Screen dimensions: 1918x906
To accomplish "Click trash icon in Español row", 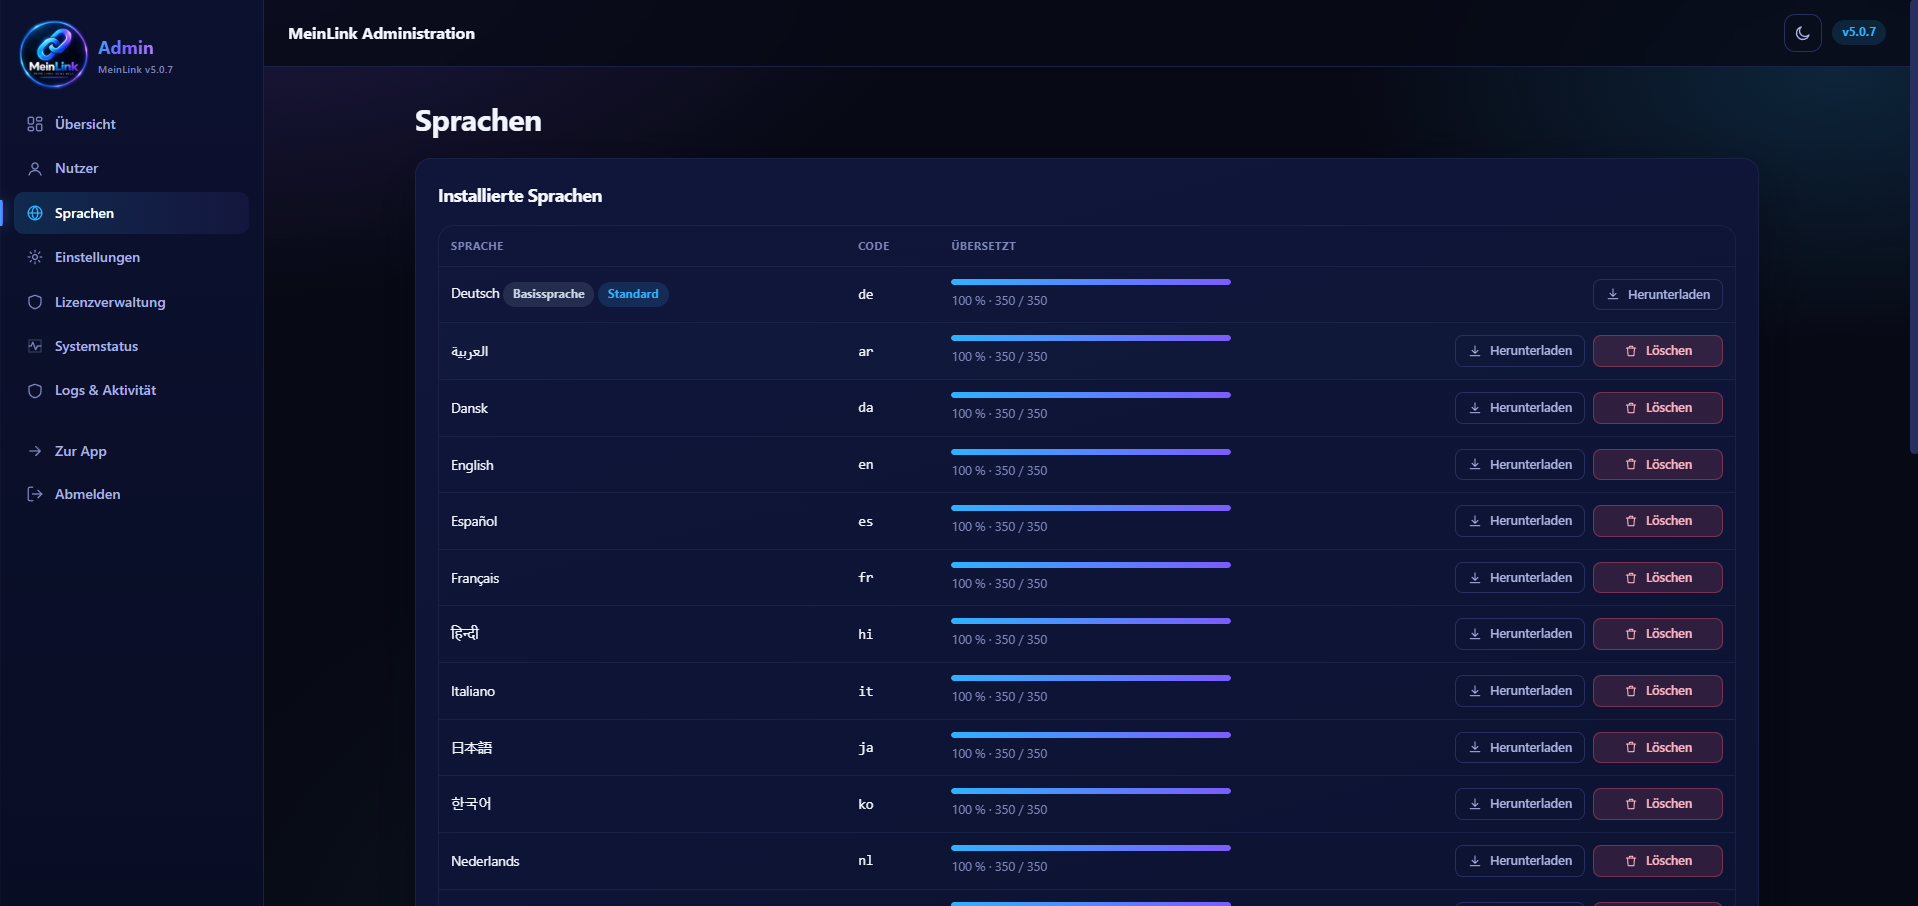I will pyautogui.click(x=1631, y=521).
